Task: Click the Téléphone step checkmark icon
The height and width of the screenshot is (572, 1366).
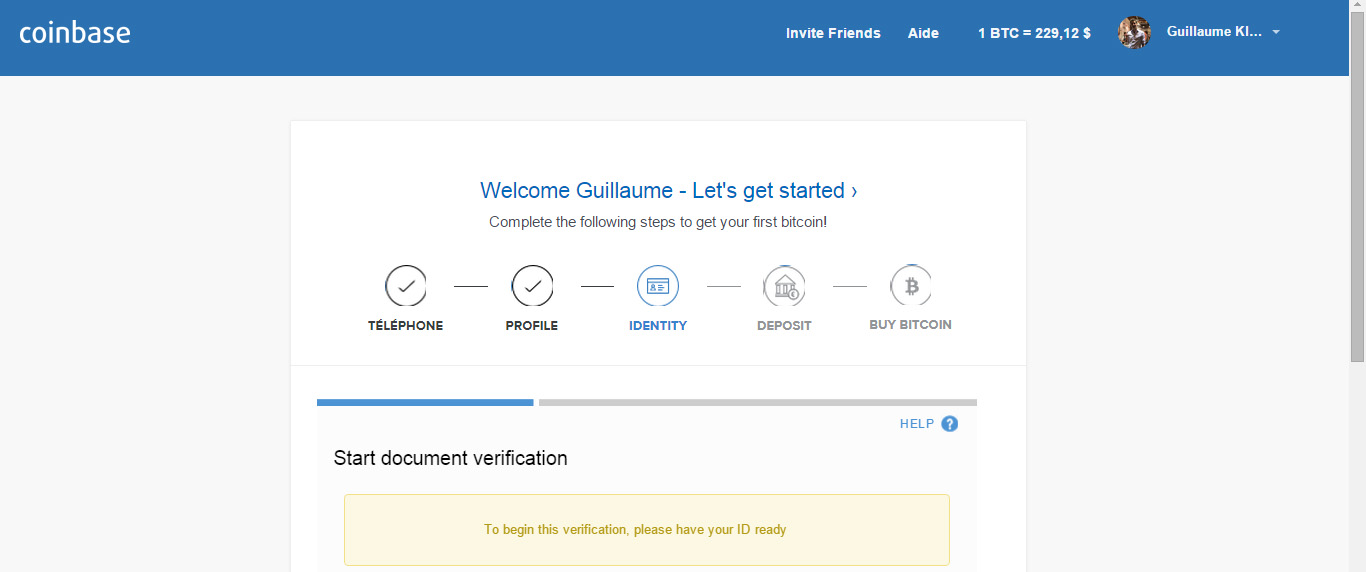Action: point(405,286)
